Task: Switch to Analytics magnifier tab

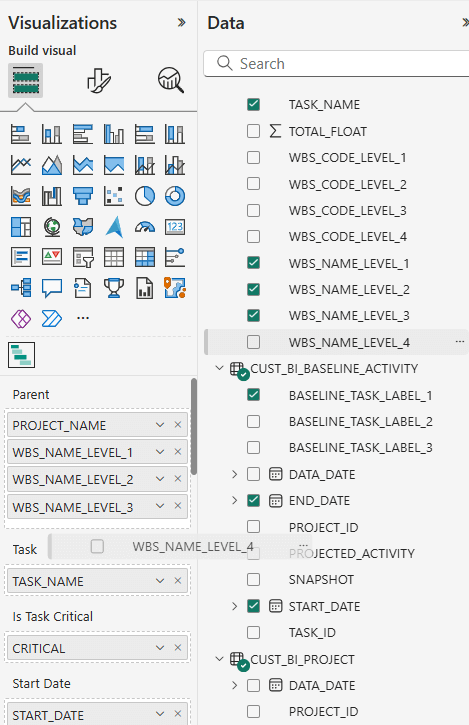Action: click(x=171, y=80)
